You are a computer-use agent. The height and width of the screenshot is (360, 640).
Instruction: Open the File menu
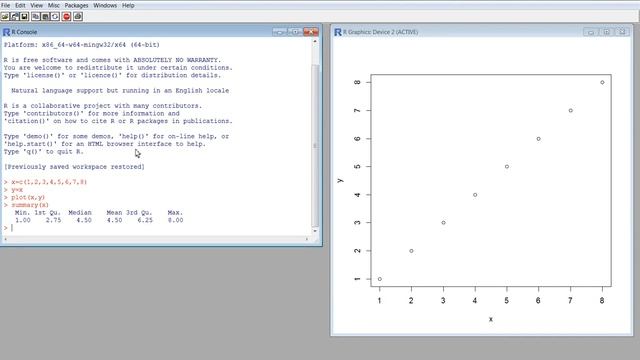[x=5, y=5]
